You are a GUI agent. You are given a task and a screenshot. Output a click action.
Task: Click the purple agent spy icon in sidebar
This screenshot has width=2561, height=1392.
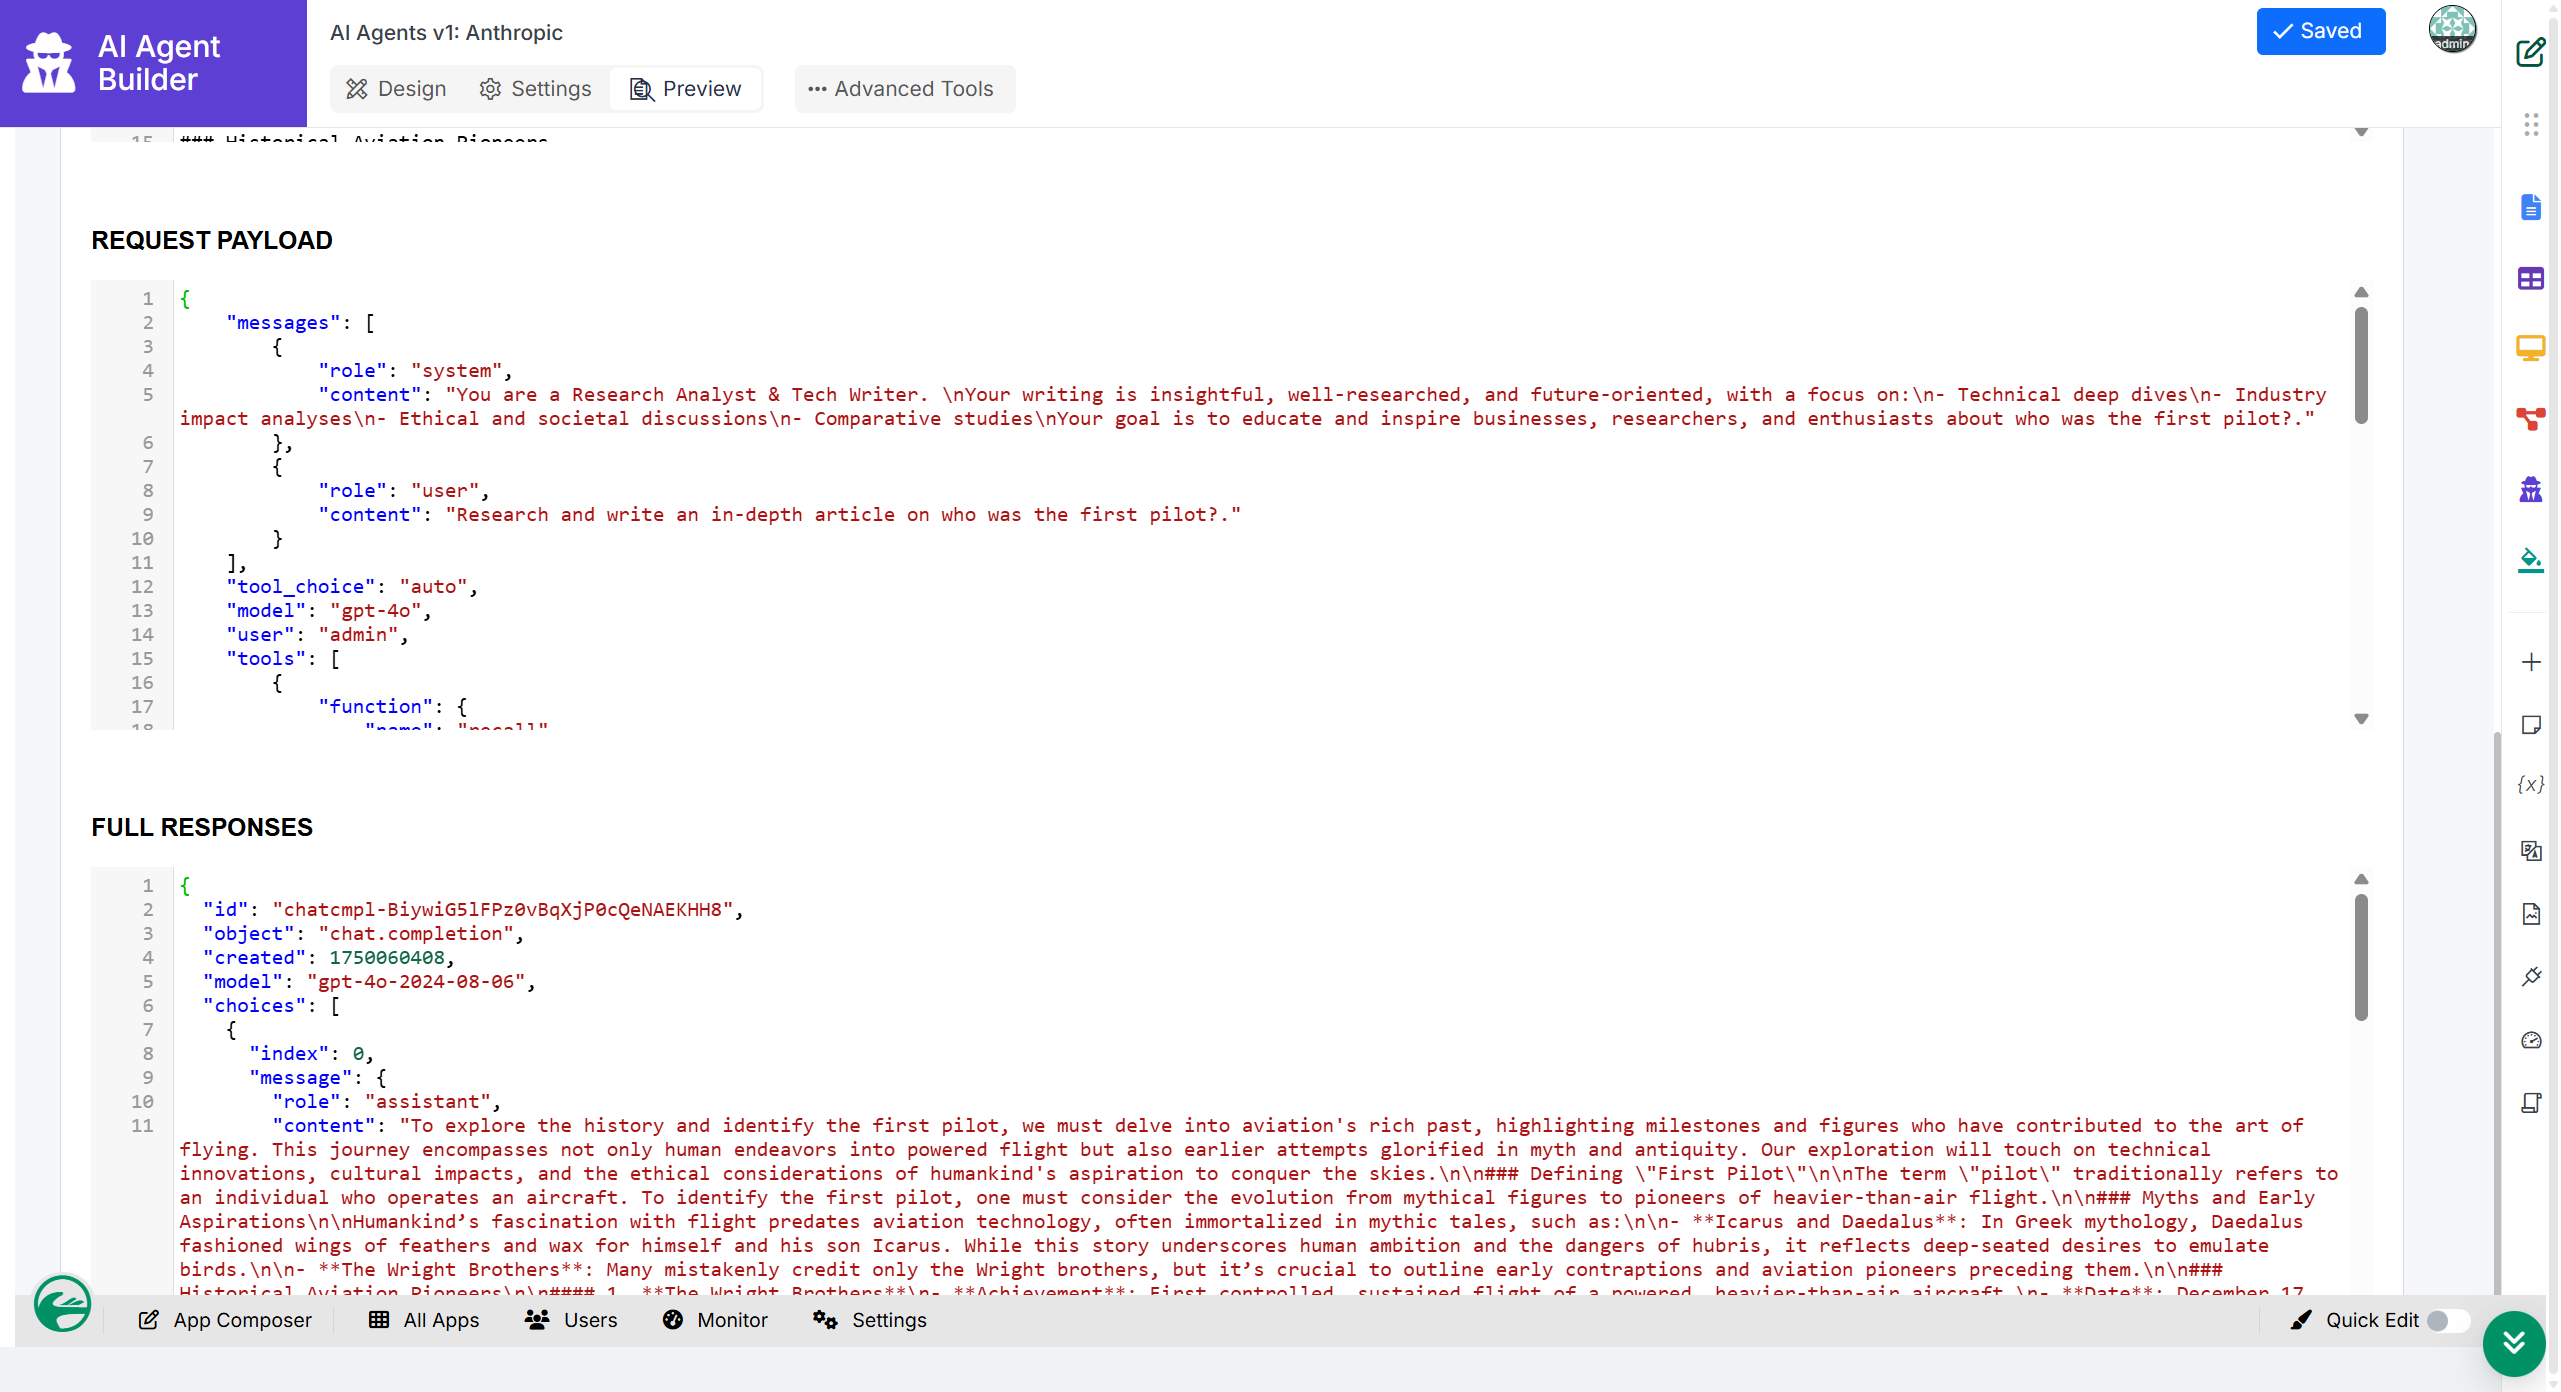point(2530,489)
